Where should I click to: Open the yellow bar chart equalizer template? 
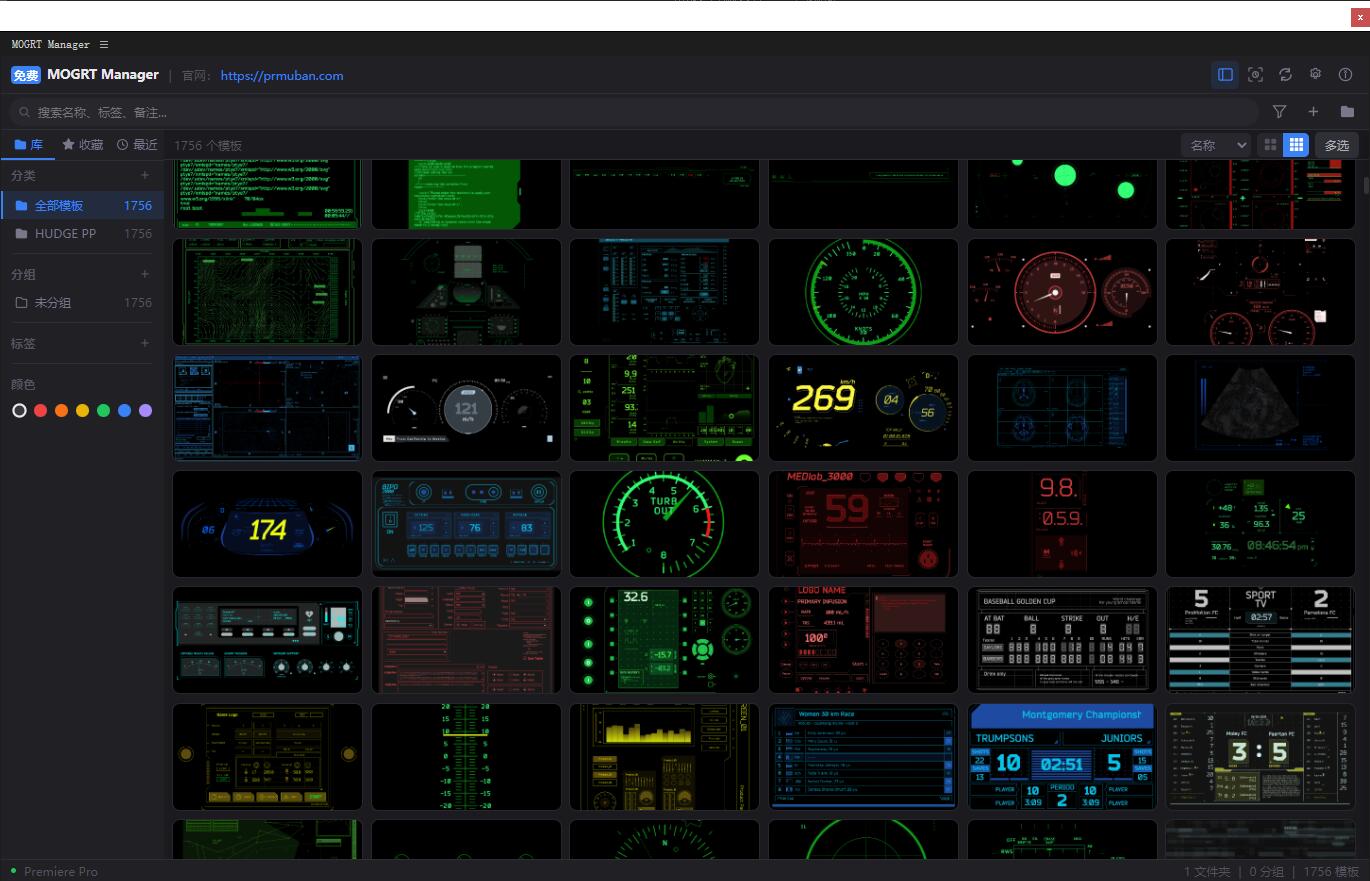(x=664, y=757)
